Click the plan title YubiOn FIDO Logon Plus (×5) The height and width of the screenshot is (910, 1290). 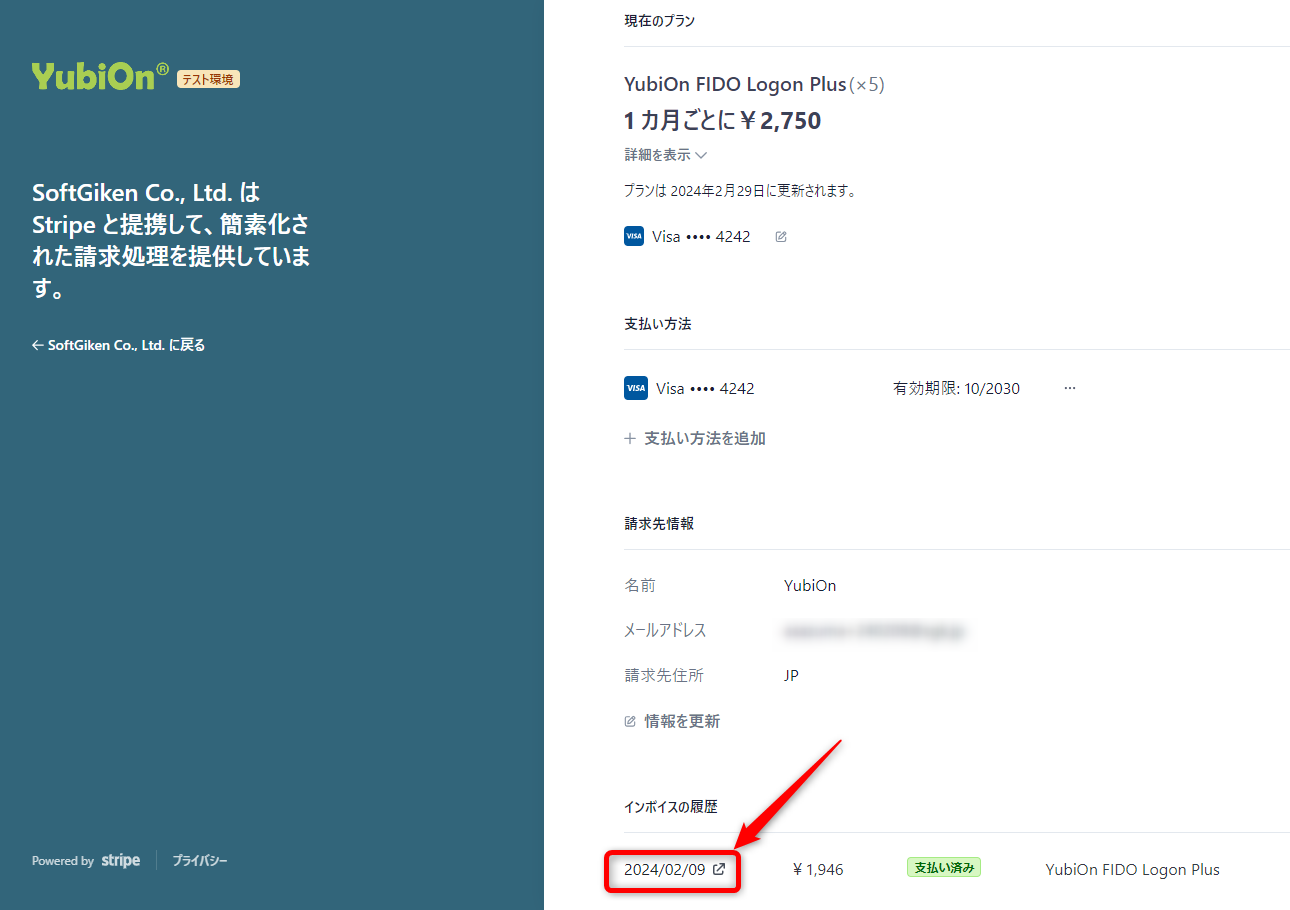[x=754, y=84]
